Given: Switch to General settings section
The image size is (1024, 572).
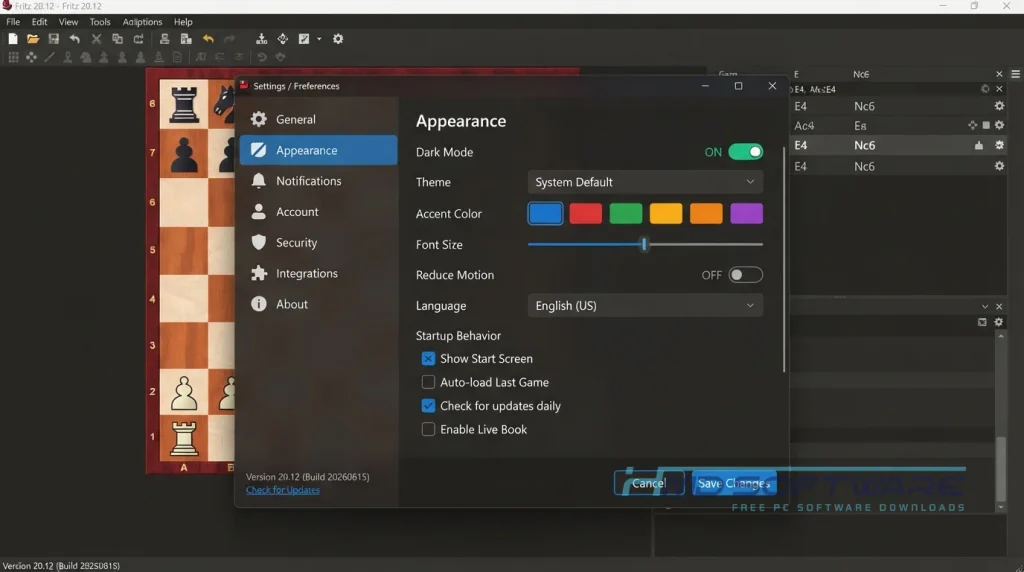Looking at the screenshot, I should 319,119.
